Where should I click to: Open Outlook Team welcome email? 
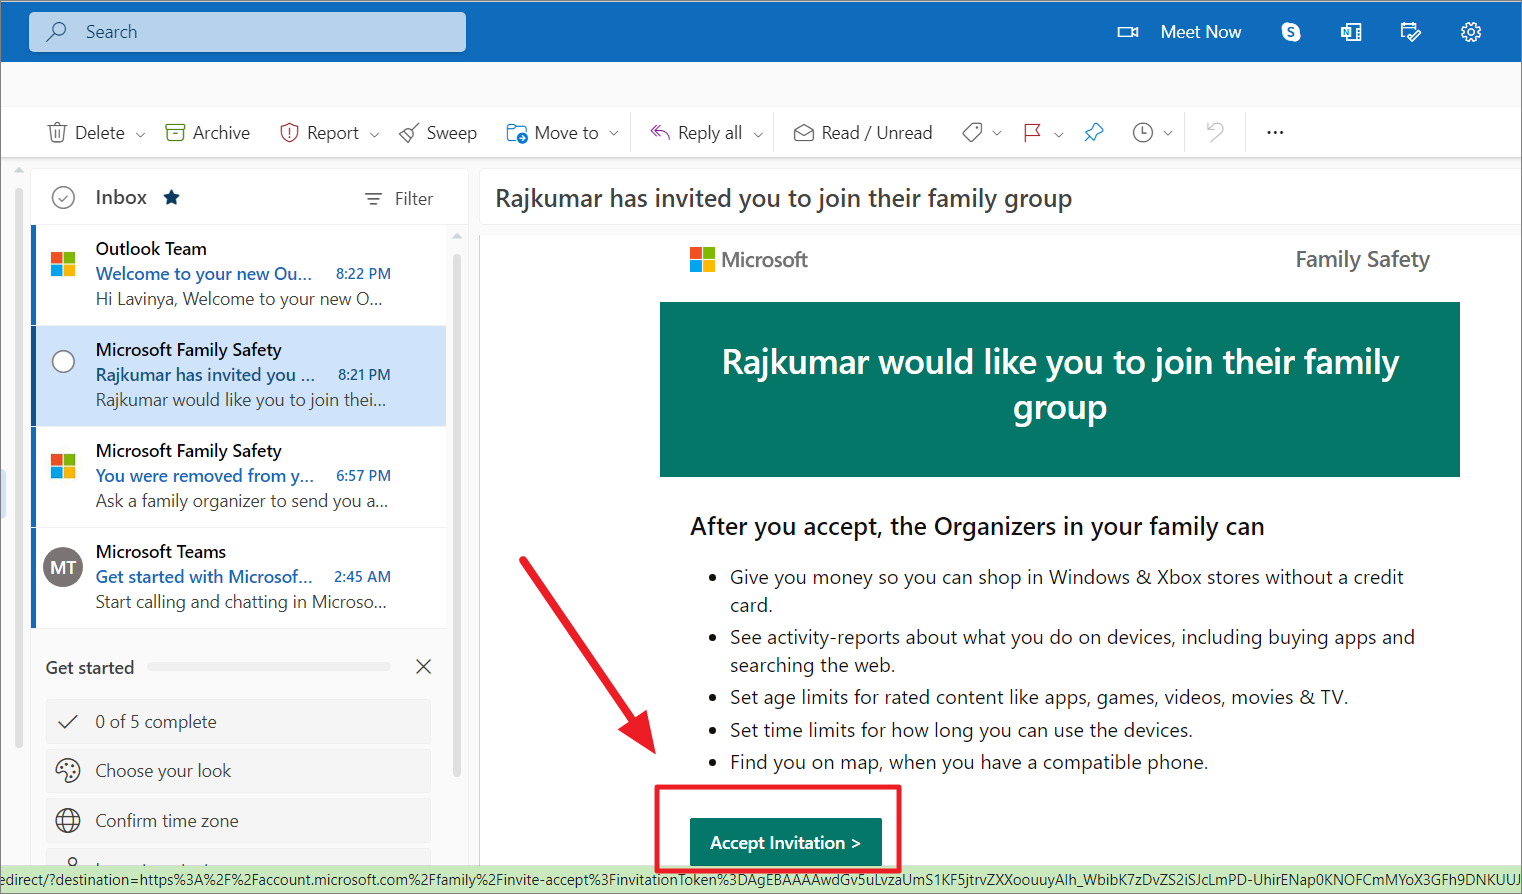coord(240,274)
